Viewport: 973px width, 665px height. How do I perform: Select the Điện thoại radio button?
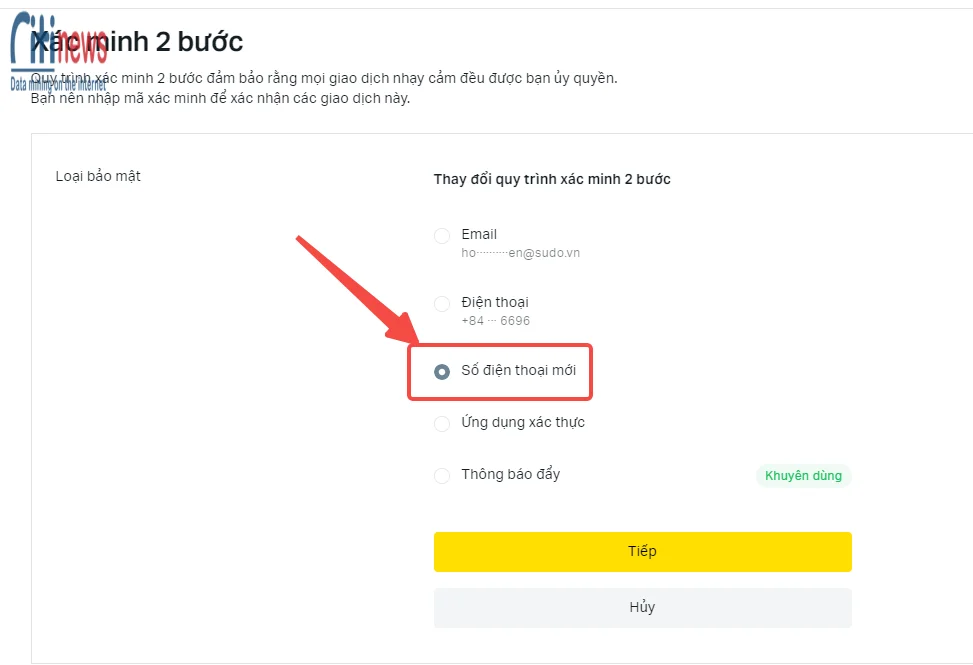coord(442,304)
